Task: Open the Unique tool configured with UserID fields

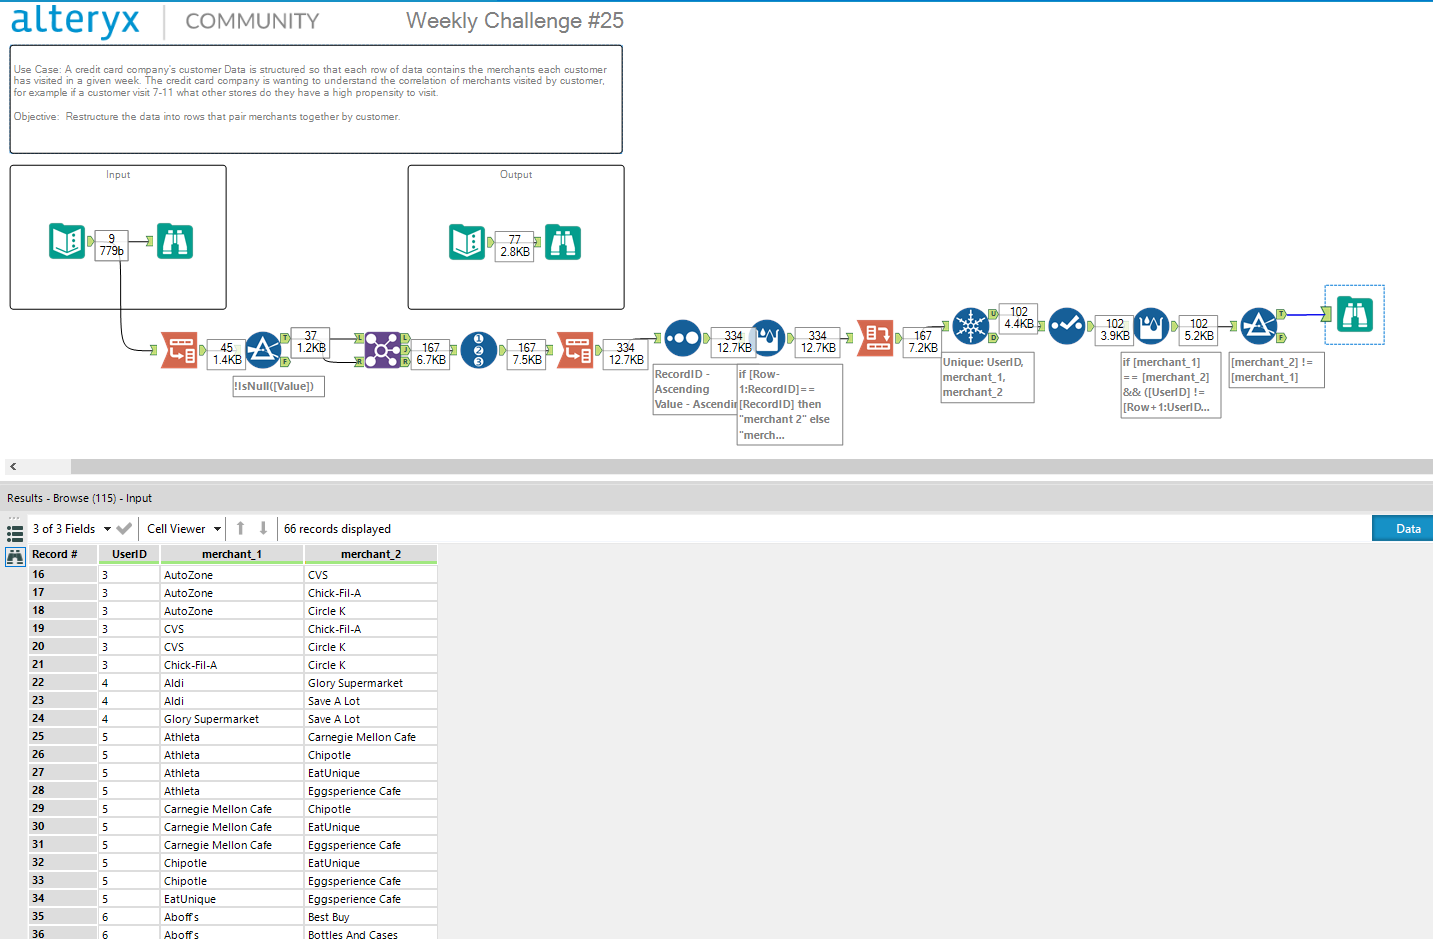Action: pos(971,325)
